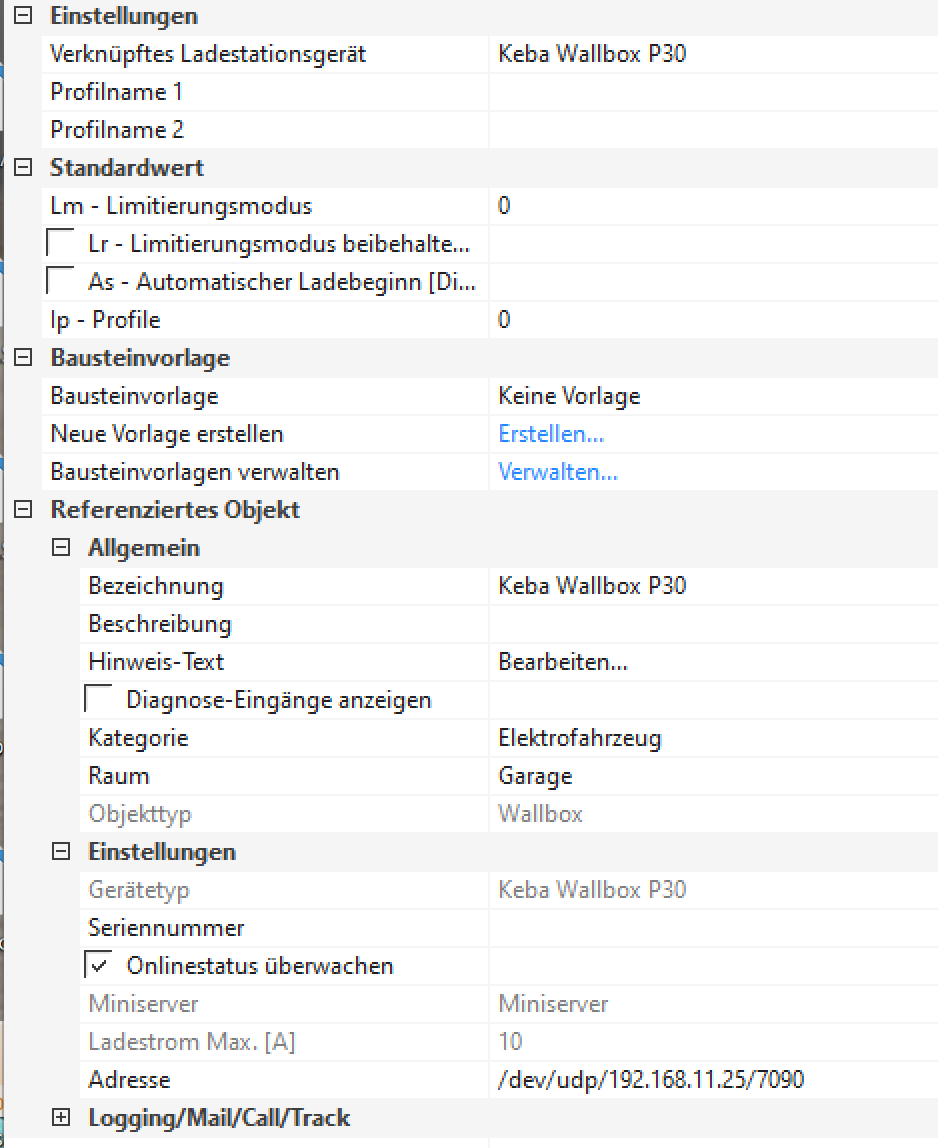Open Bausteinvorlage value showing Keine Vorlage
The width and height of the screenshot is (938, 1148).
click(x=712, y=396)
